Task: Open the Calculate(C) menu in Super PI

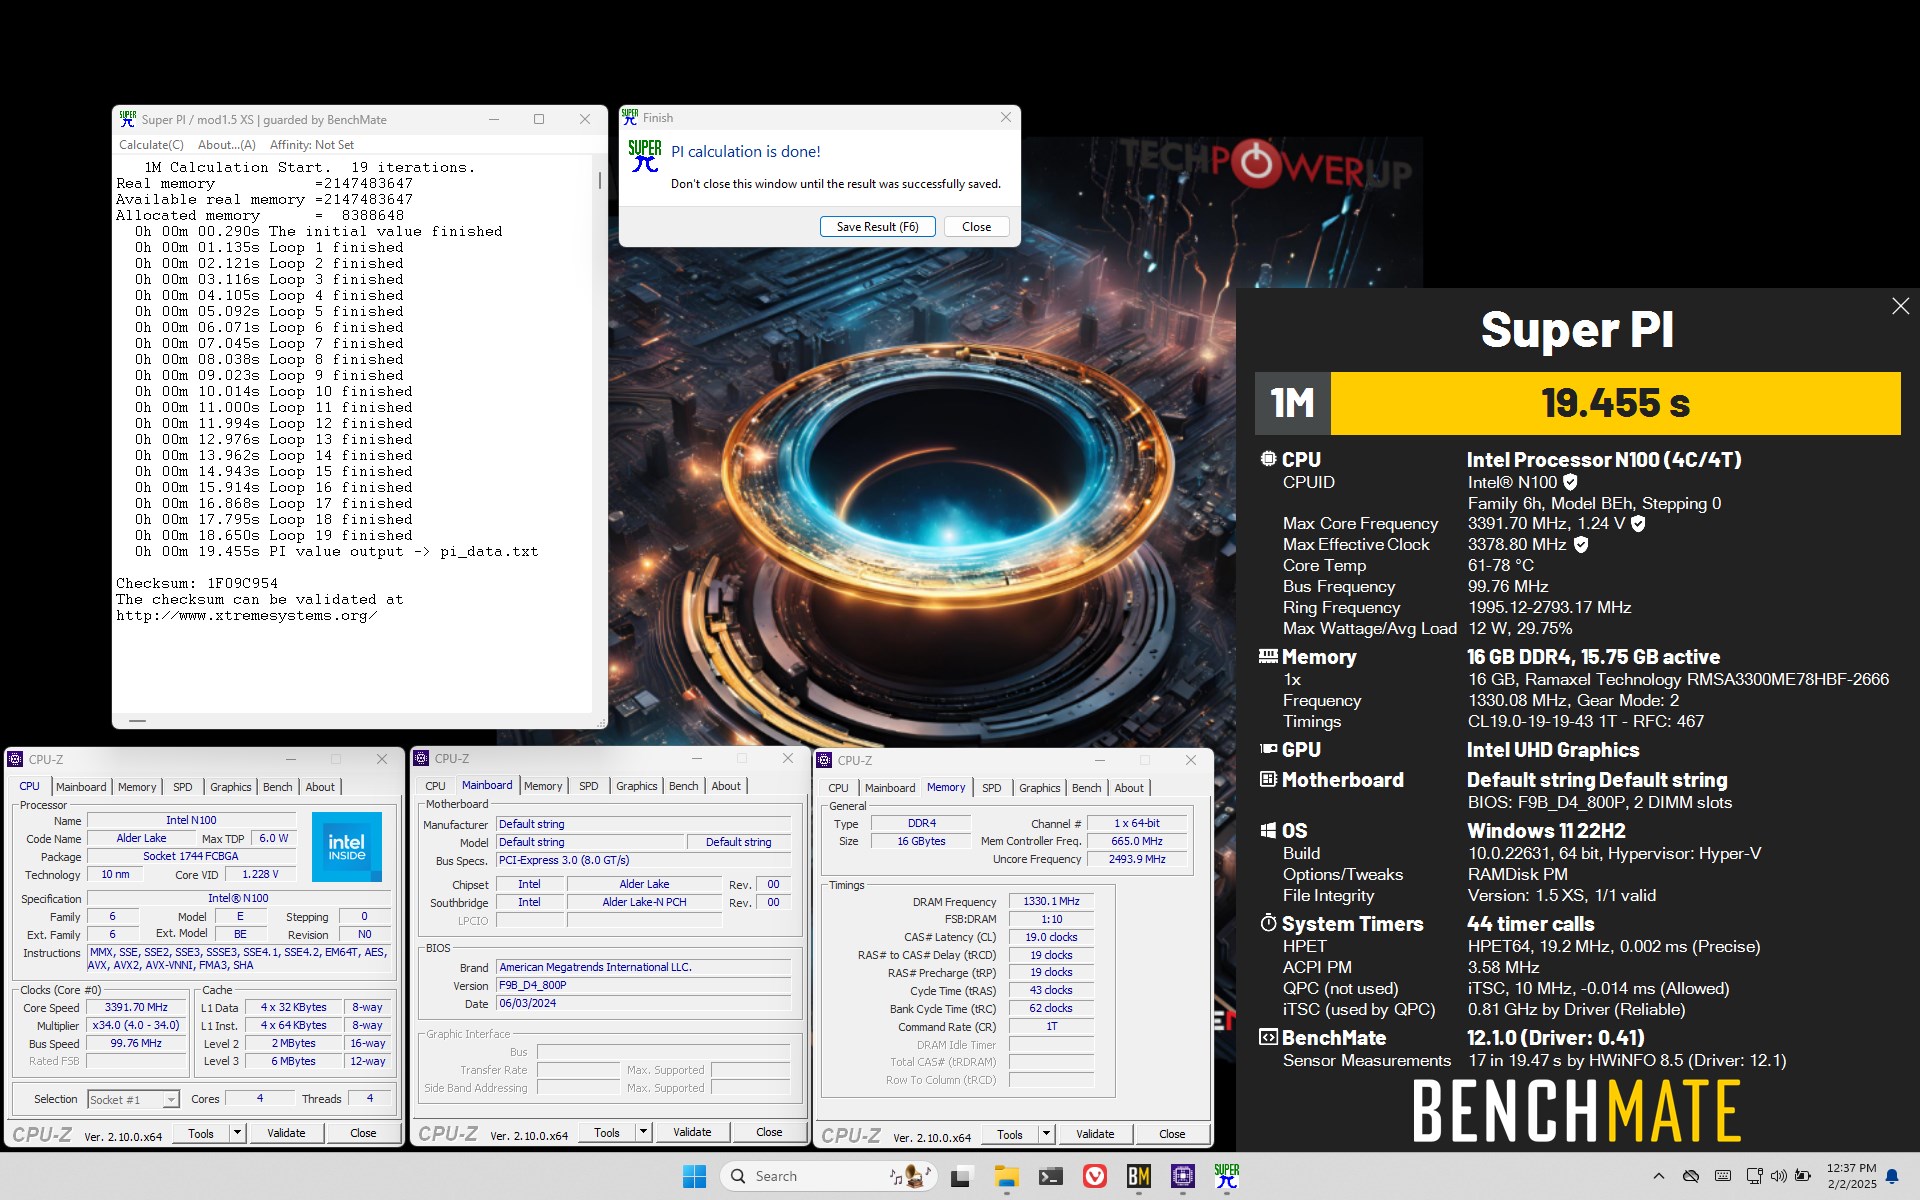Action: [x=151, y=145]
